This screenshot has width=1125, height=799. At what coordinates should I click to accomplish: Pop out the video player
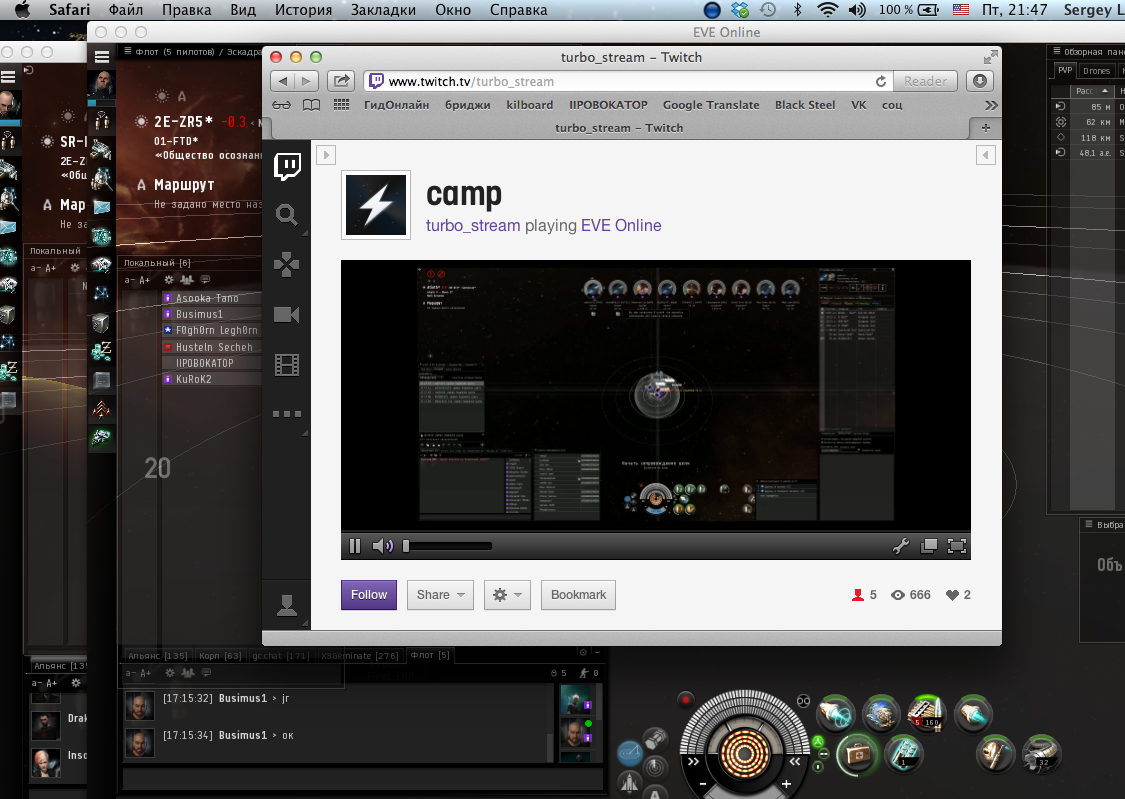[x=928, y=546]
